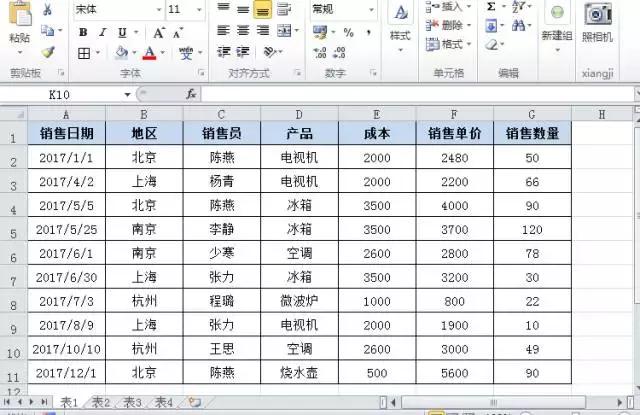Increase decimal places
640x415 pixels.
click(x=320, y=53)
